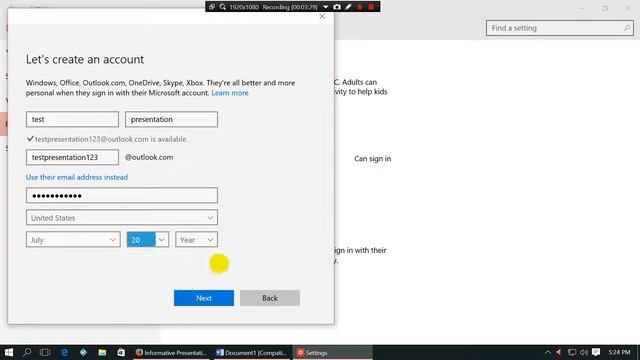Screen dimensions: 640x360
Task: Pause the recording with the red pause button
Action: [360, 7]
